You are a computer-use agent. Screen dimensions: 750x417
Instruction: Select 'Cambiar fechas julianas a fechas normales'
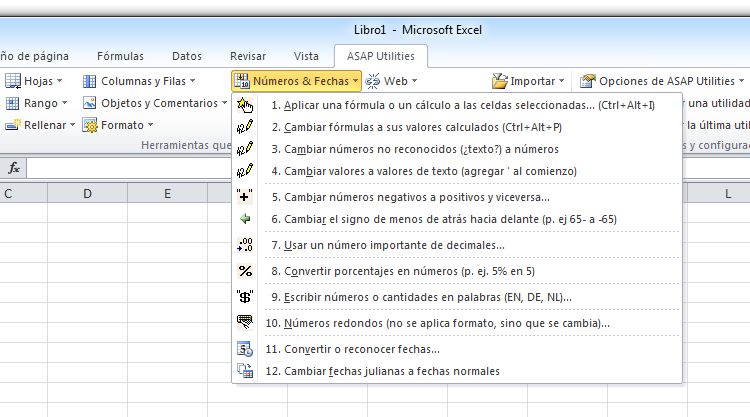click(457, 371)
